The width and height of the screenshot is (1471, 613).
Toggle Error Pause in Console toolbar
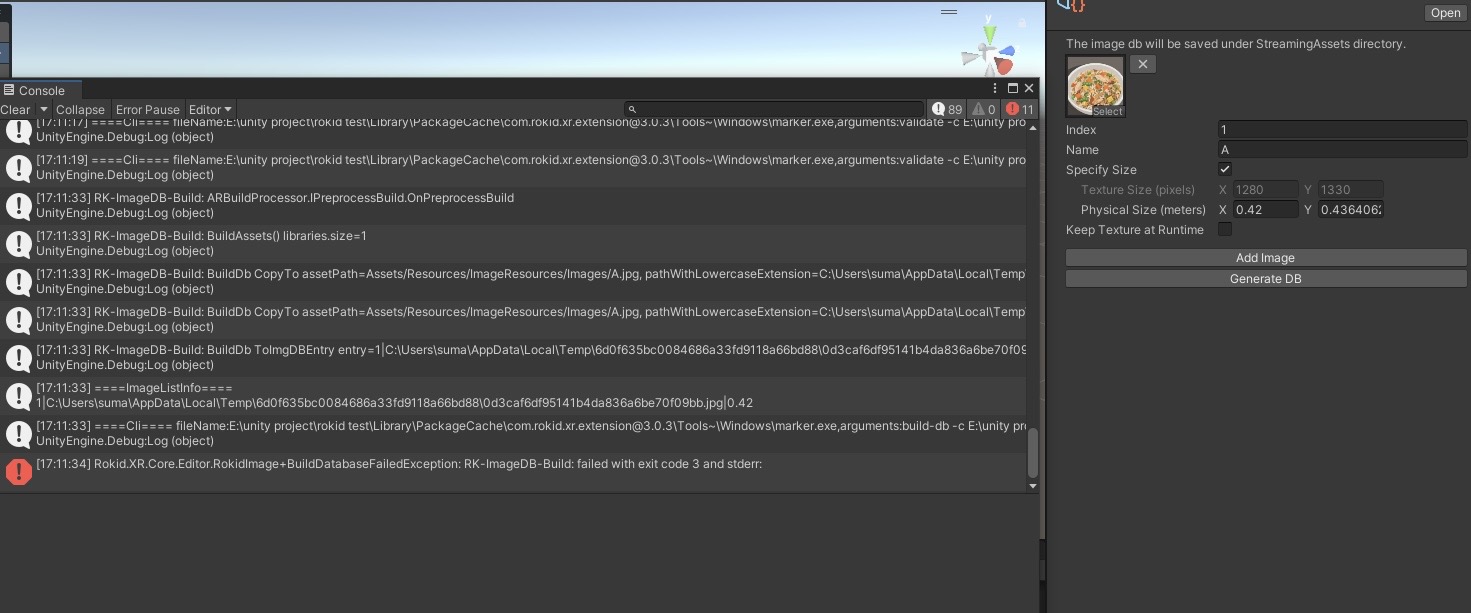(147, 109)
